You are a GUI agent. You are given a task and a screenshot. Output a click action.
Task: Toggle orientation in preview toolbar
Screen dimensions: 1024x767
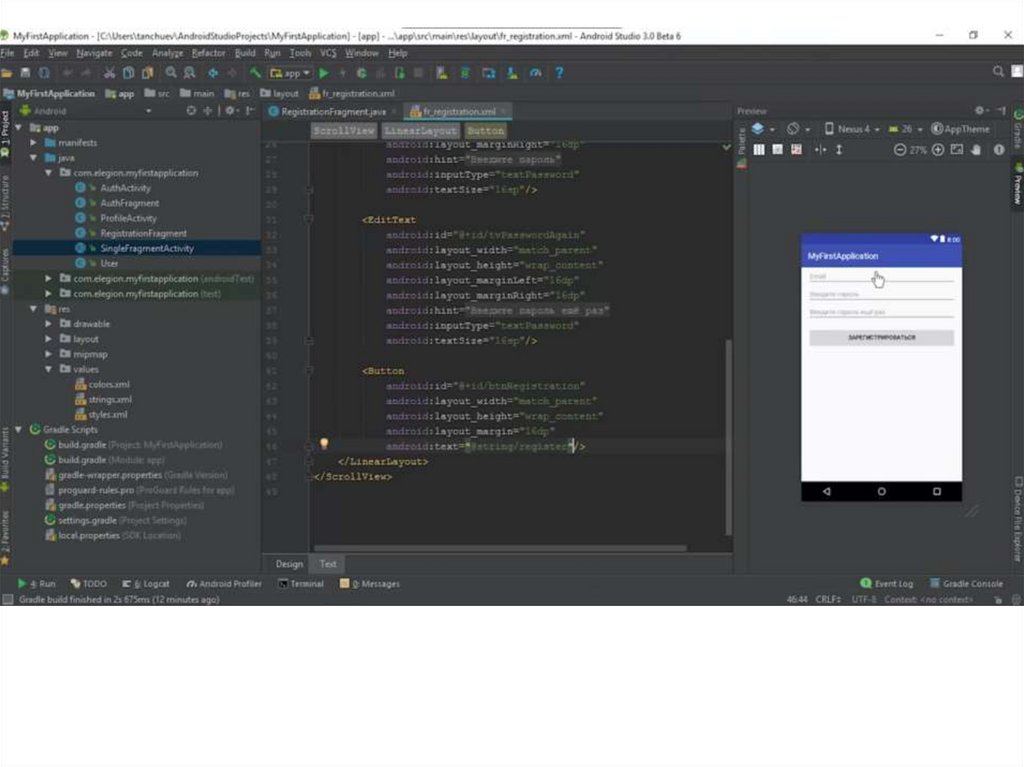point(793,129)
